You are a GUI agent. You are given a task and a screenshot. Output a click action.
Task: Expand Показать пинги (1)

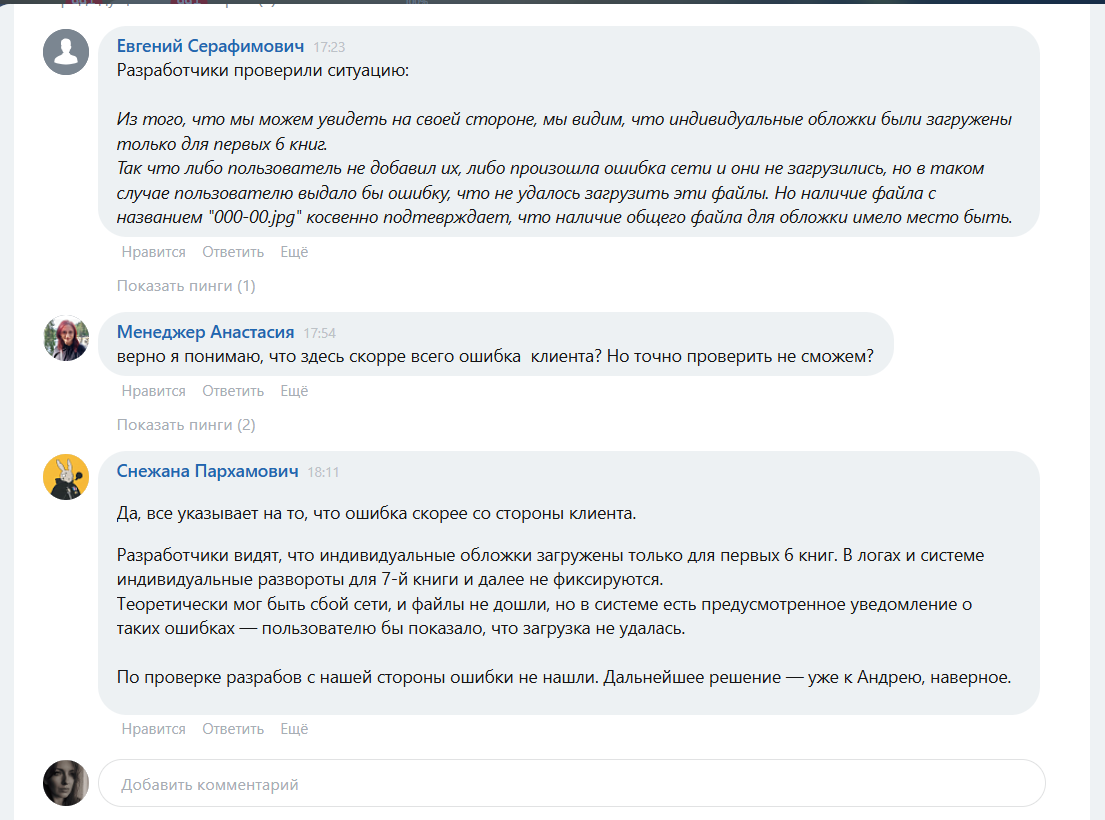186,286
